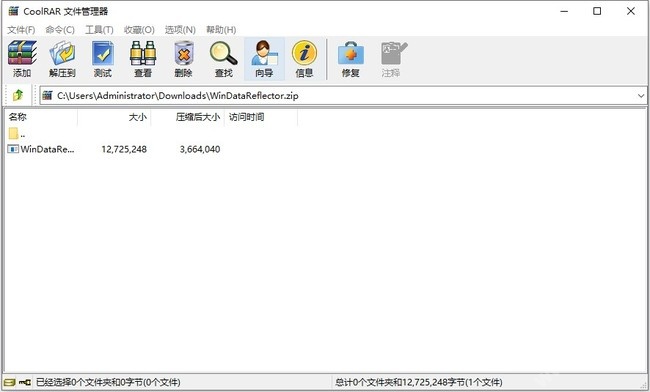This screenshot has width=650, height=392.
Task: Click the CoolRAR title bar app icon
Action: point(14,11)
